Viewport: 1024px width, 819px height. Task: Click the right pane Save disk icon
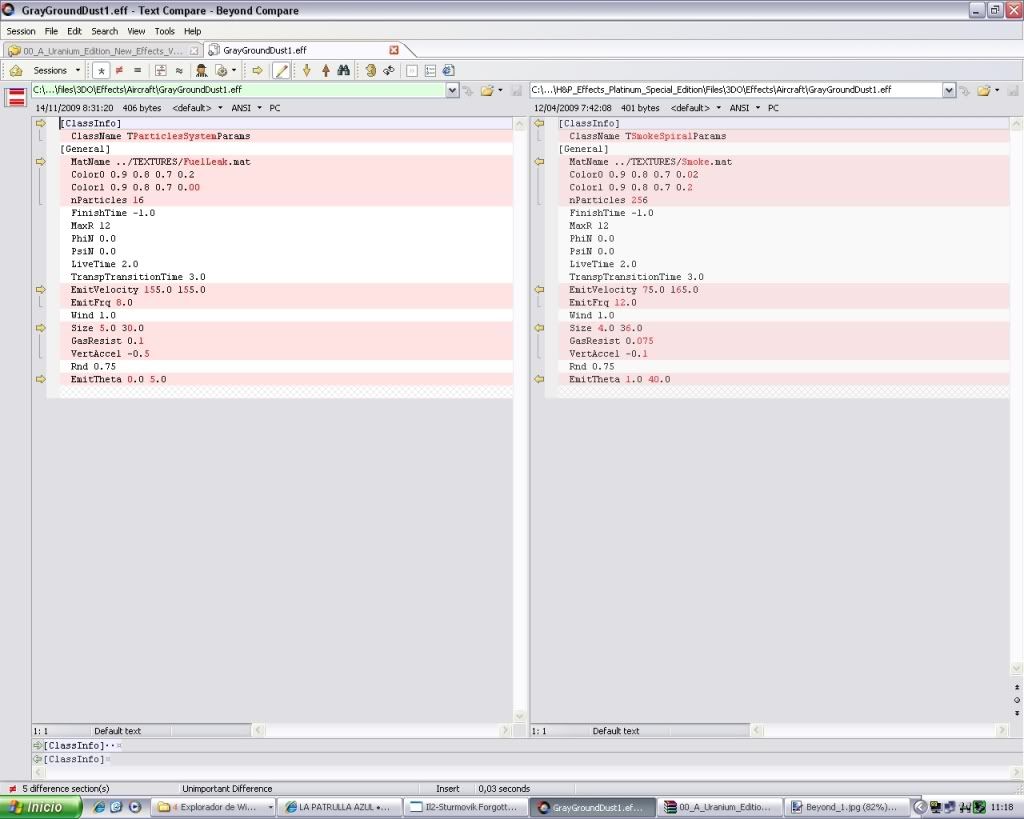(1013, 90)
